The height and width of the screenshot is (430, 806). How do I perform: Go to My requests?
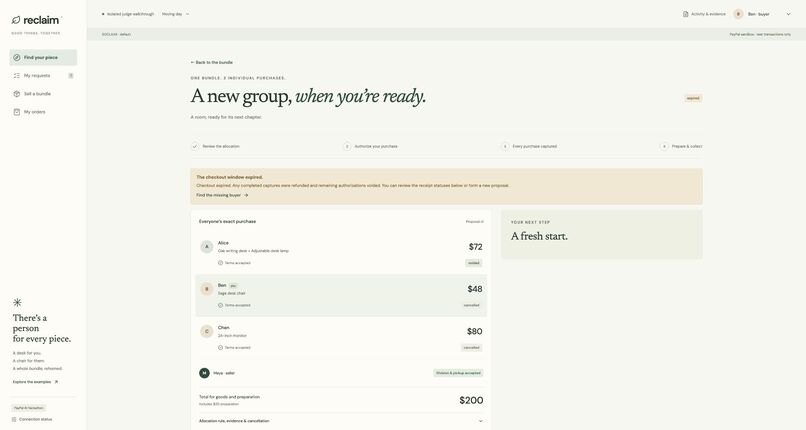(43, 76)
